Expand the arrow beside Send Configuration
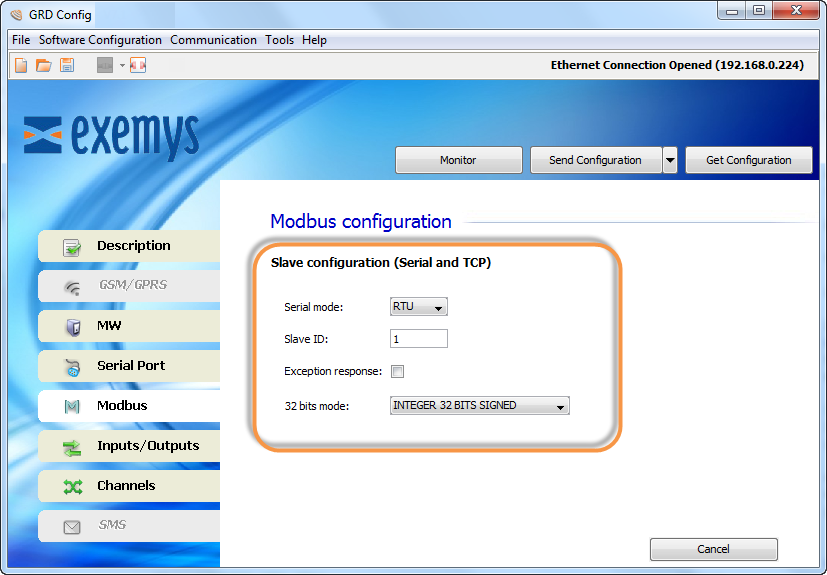The image size is (827, 575). (670, 160)
